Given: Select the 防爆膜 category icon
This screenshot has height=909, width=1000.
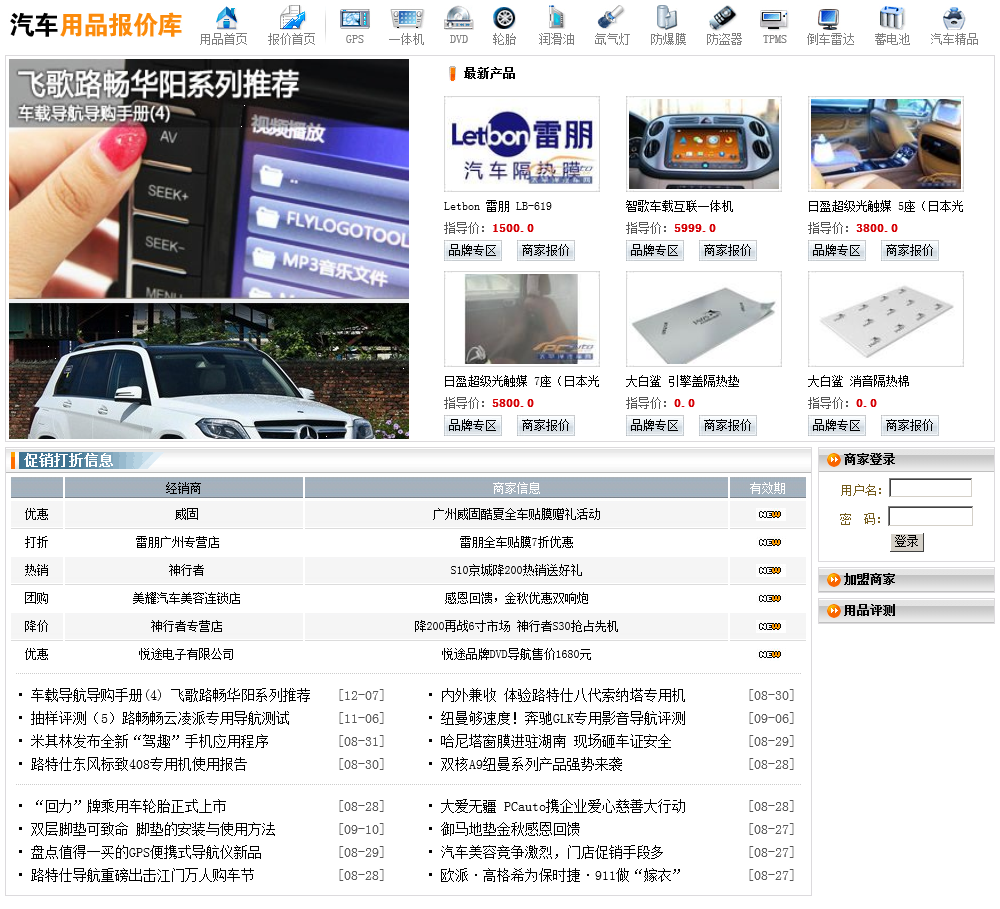Looking at the screenshot, I should click(x=668, y=18).
